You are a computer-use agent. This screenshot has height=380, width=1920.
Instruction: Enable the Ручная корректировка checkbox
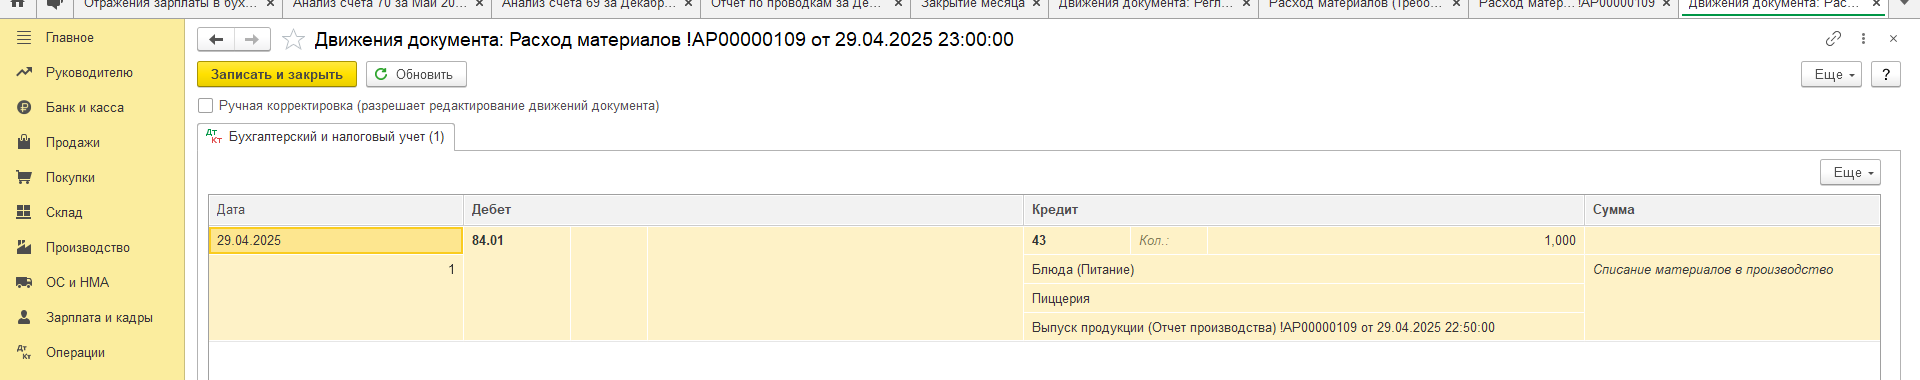206,105
